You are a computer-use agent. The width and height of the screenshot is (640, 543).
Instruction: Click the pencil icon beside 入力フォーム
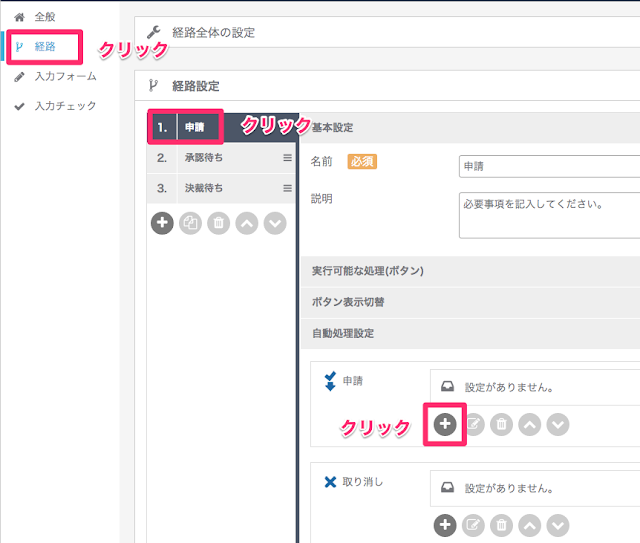[x=19, y=77]
